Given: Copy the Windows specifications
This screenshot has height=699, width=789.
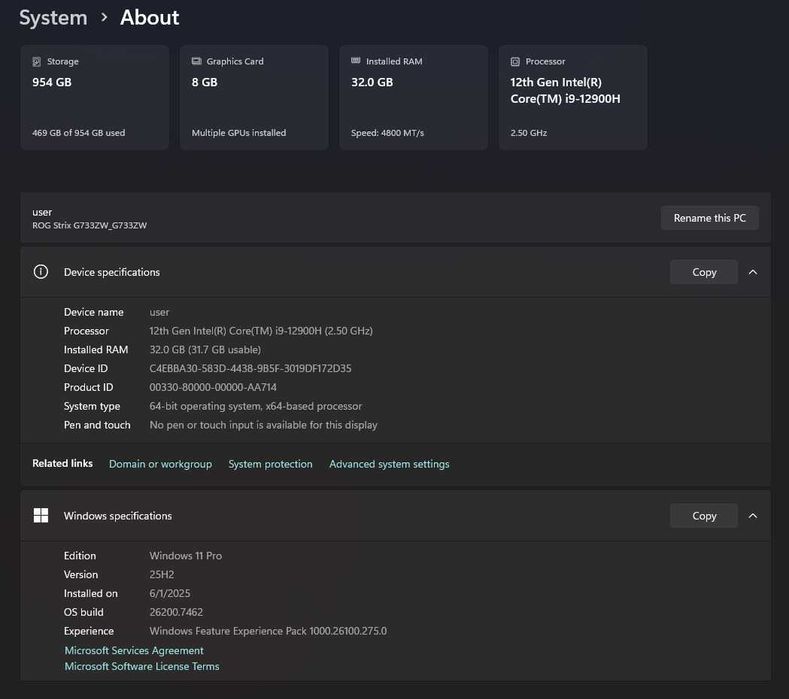Looking at the screenshot, I should (704, 516).
